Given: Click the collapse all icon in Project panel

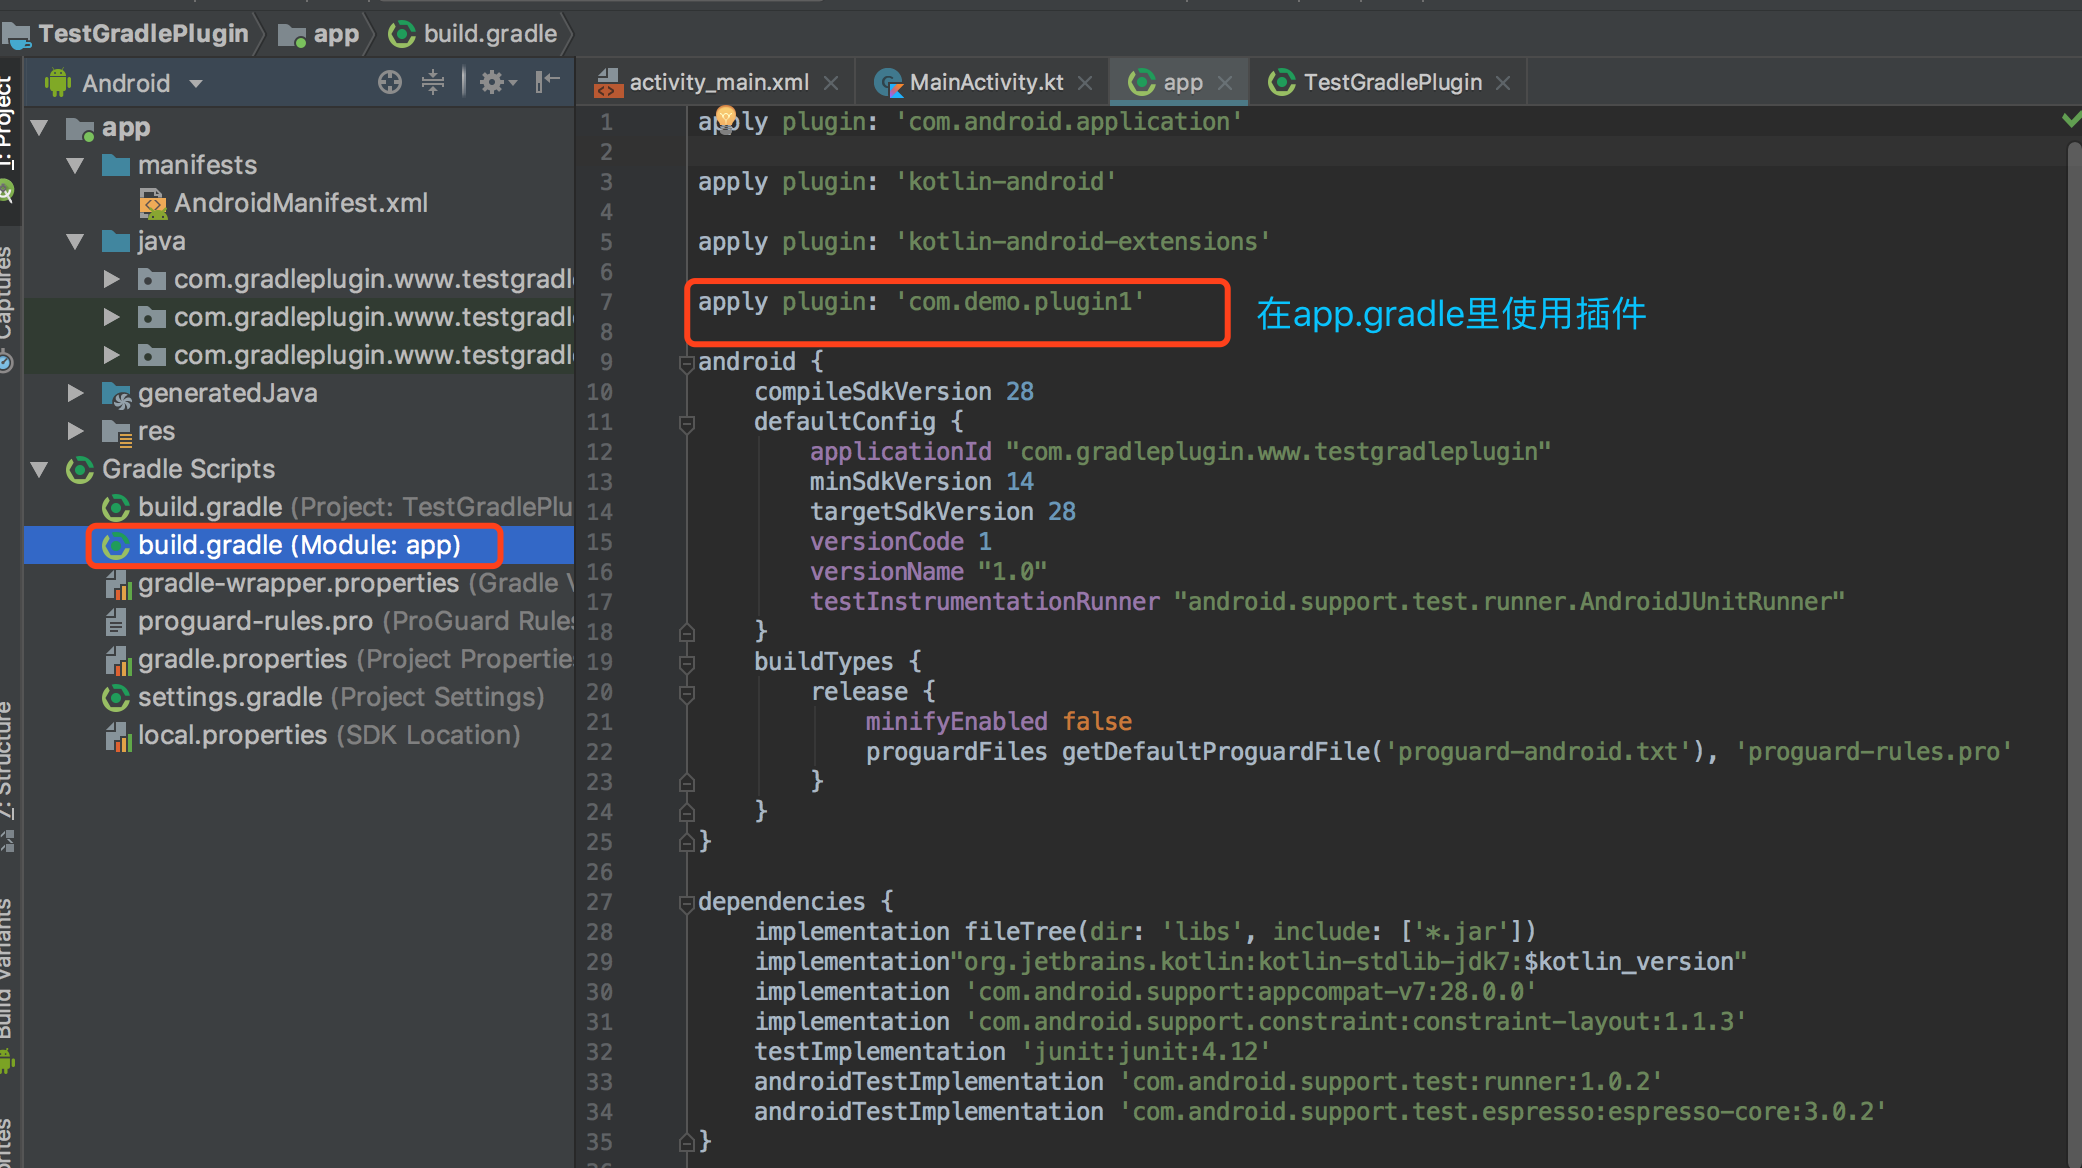Looking at the screenshot, I should point(433,83).
